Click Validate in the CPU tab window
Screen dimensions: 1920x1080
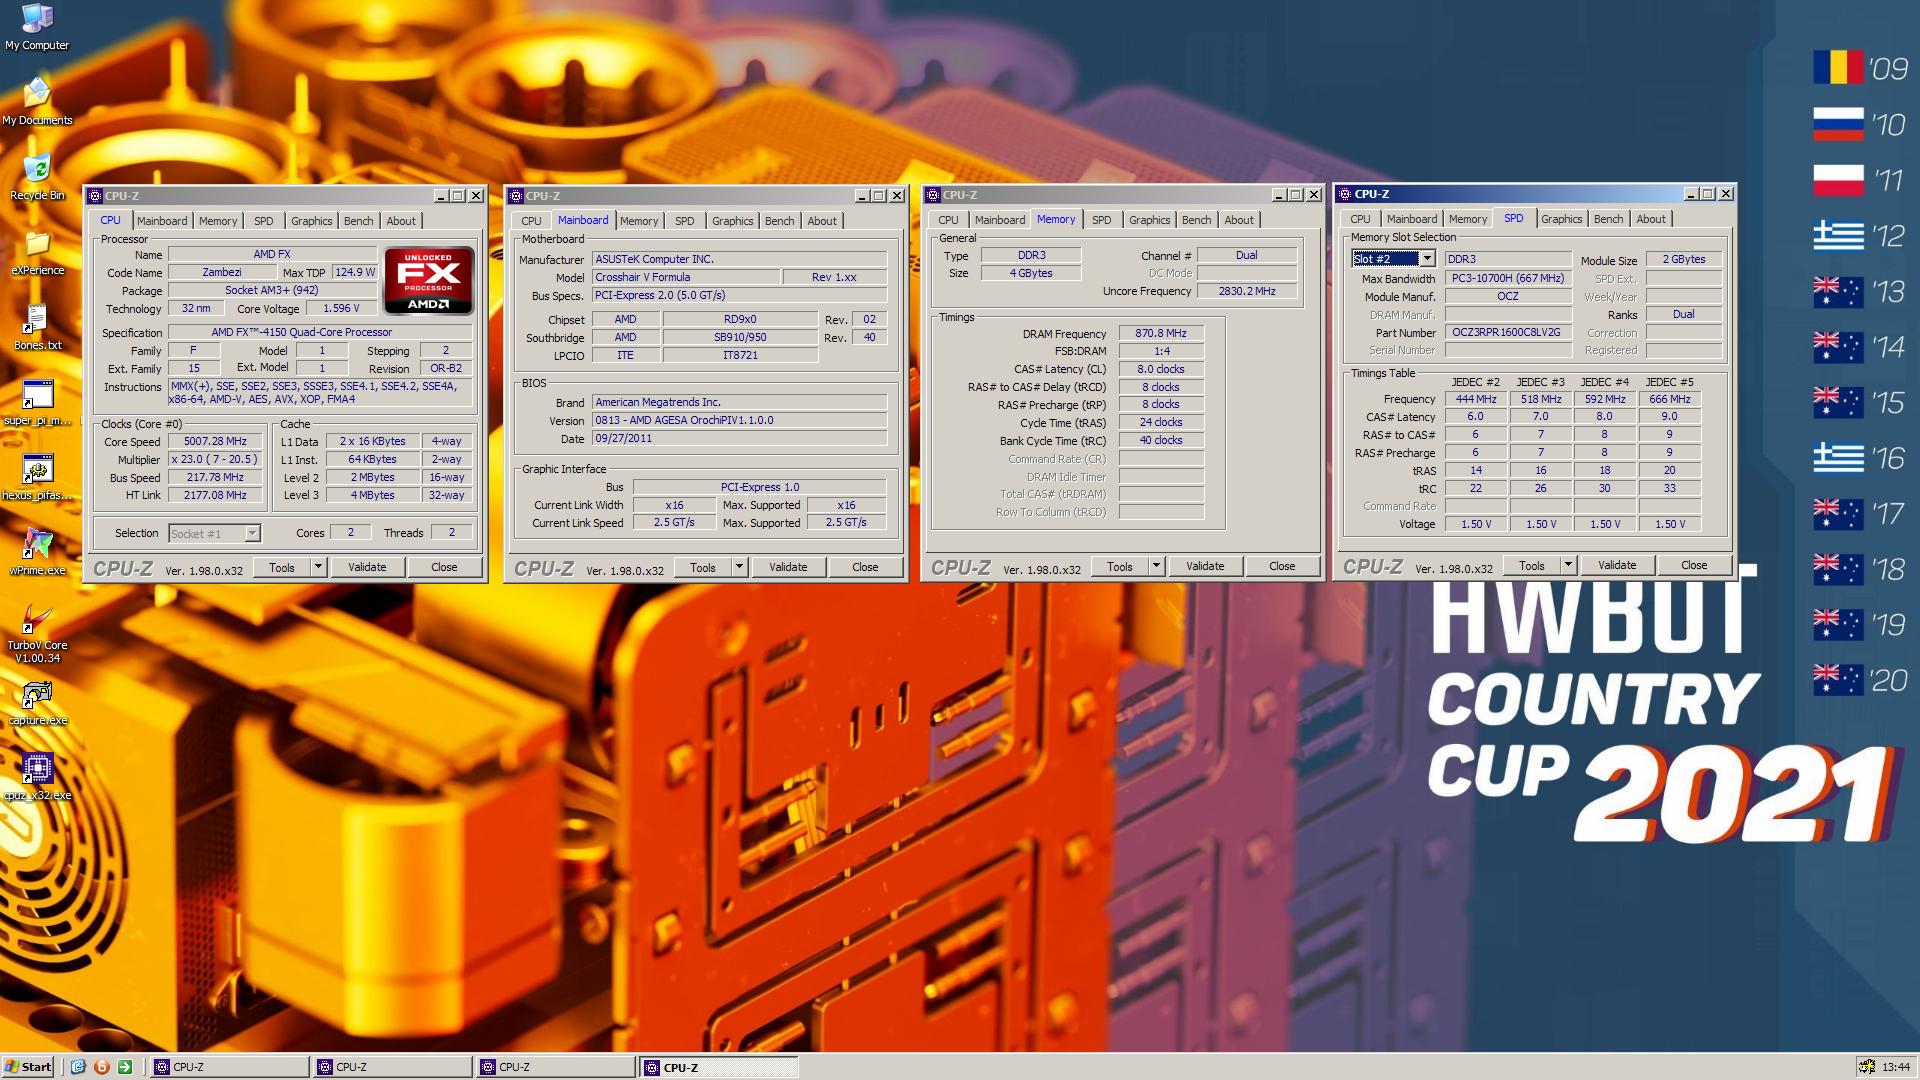point(367,567)
